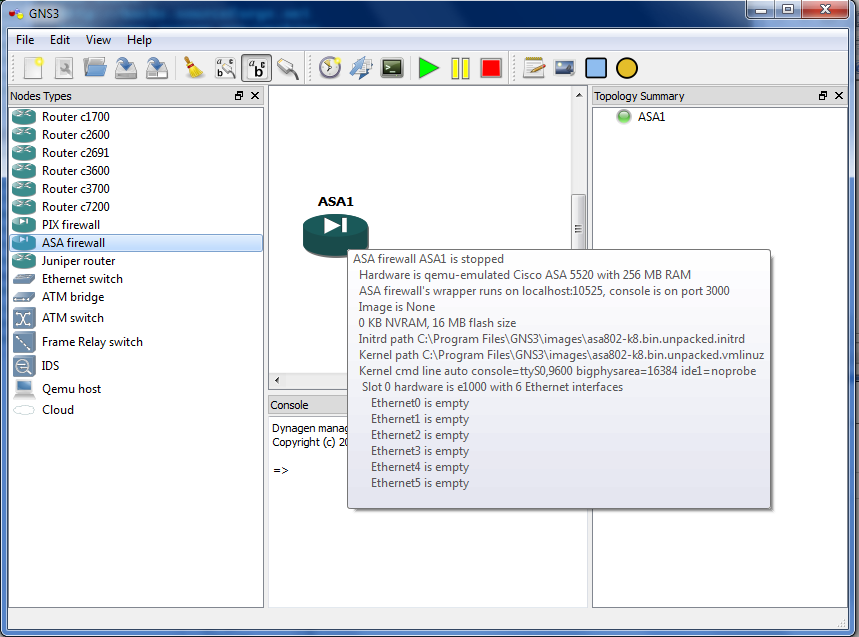The width and height of the screenshot is (859, 637).
Task: Open the View menu
Action: [x=98, y=40]
